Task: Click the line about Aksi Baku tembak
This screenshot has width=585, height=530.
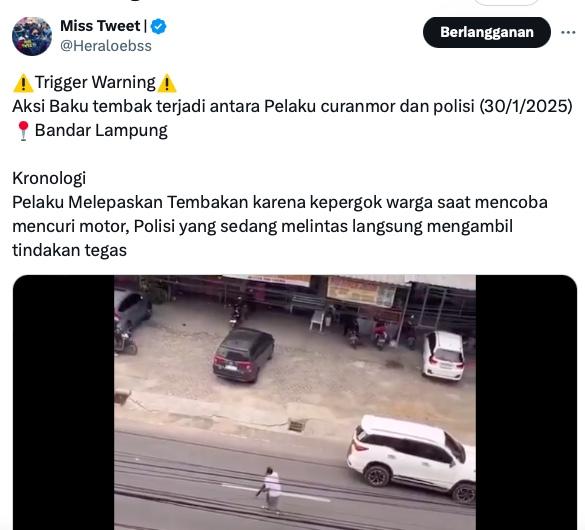Action: [292, 106]
